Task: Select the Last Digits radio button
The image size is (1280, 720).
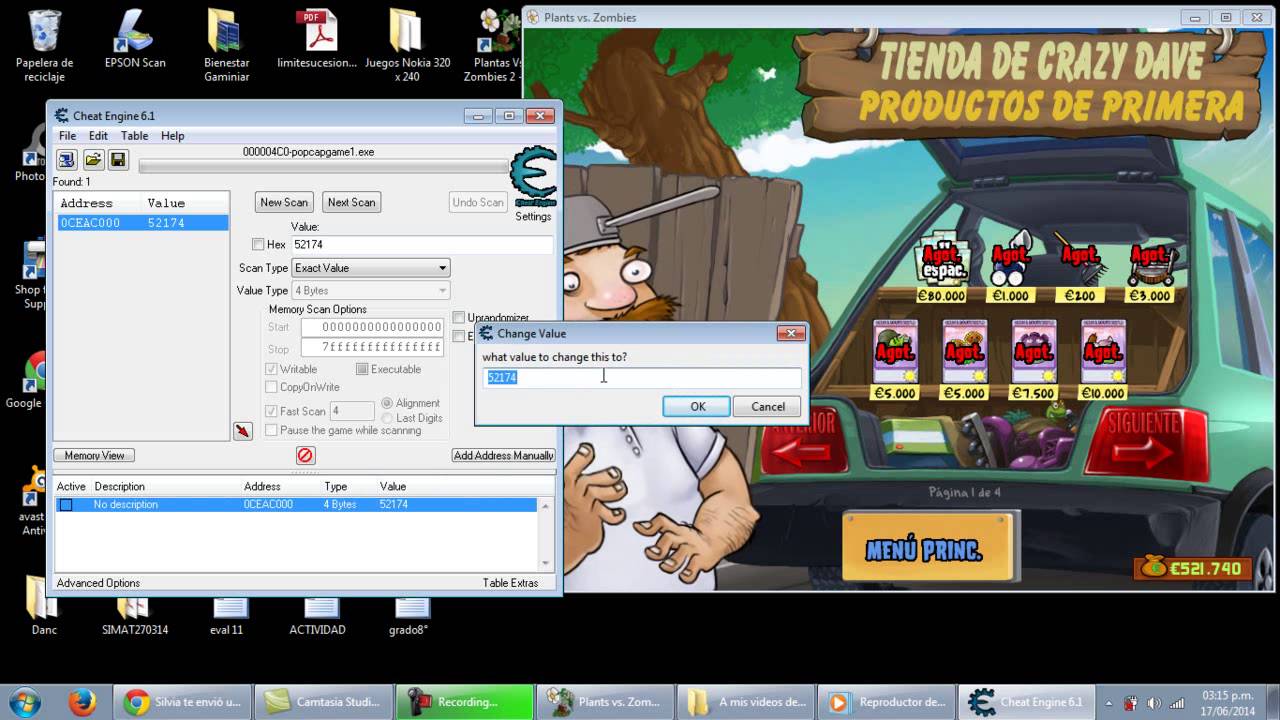Action: pos(387,418)
